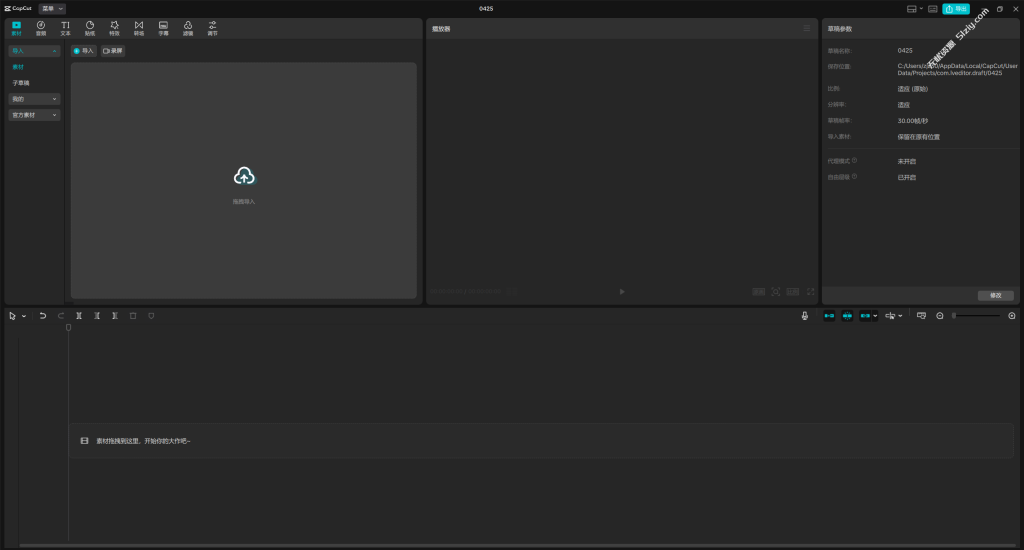Image resolution: width=1024 pixels, height=550 pixels.
Task: Click the timeline zoom slider
Action: [976, 316]
